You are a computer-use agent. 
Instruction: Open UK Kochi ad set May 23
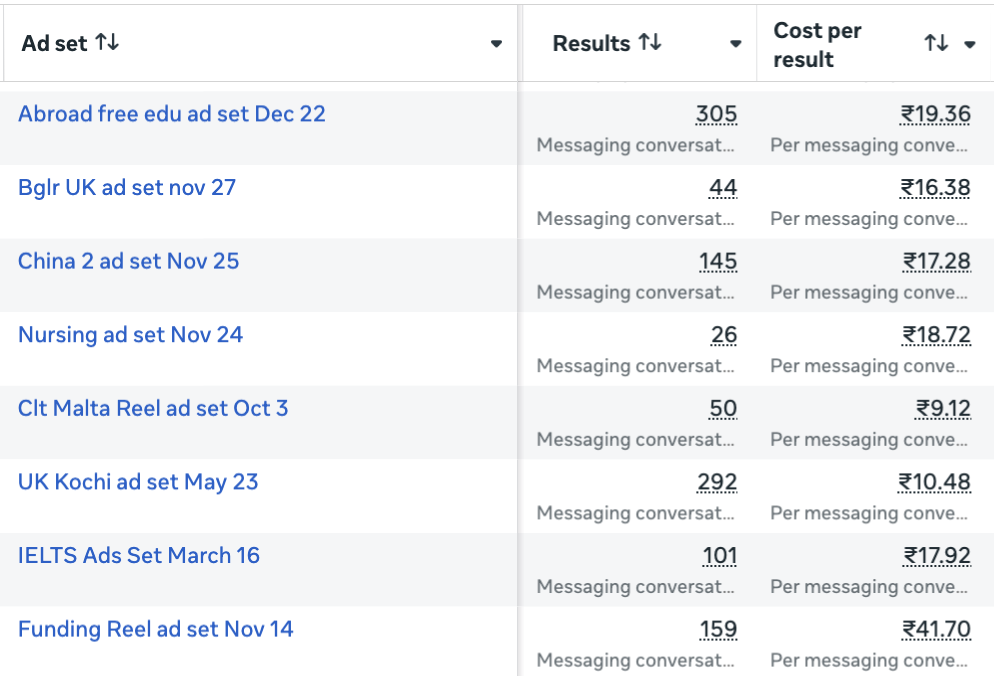point(138,482)
